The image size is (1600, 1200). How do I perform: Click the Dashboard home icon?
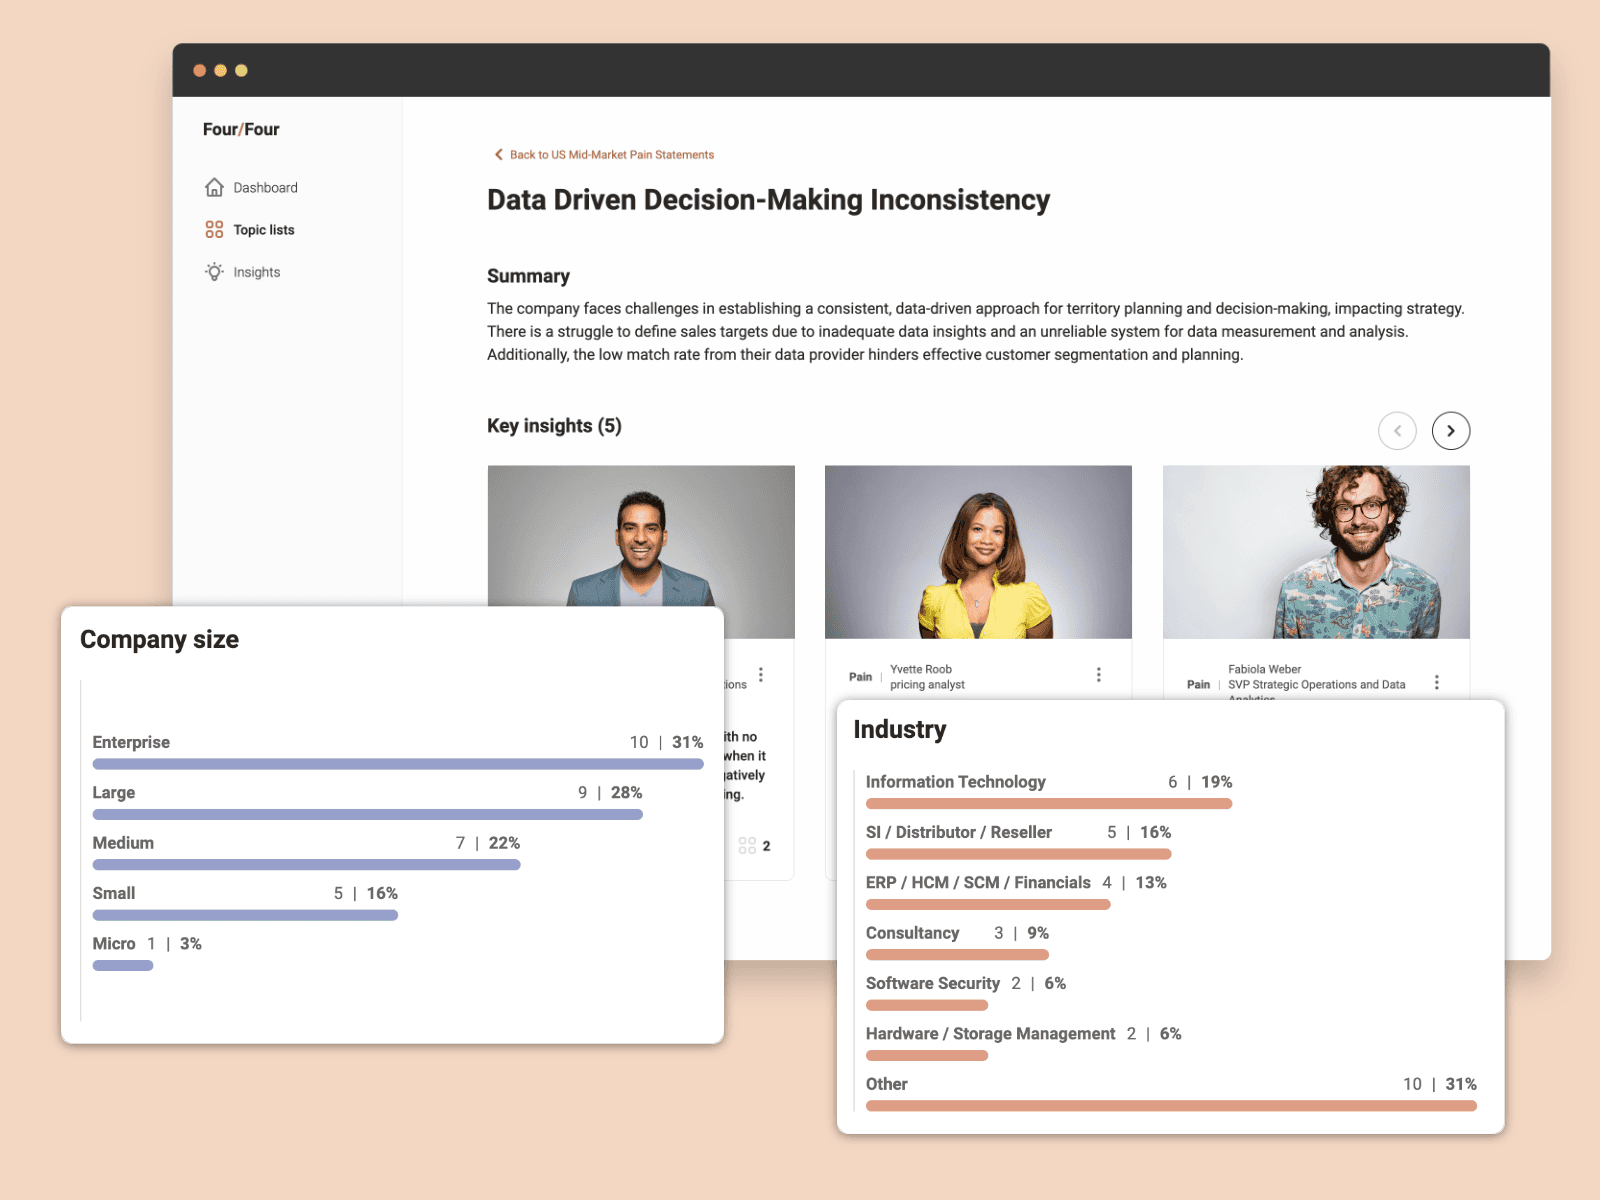pyautogui.click(x=214, y=187)
